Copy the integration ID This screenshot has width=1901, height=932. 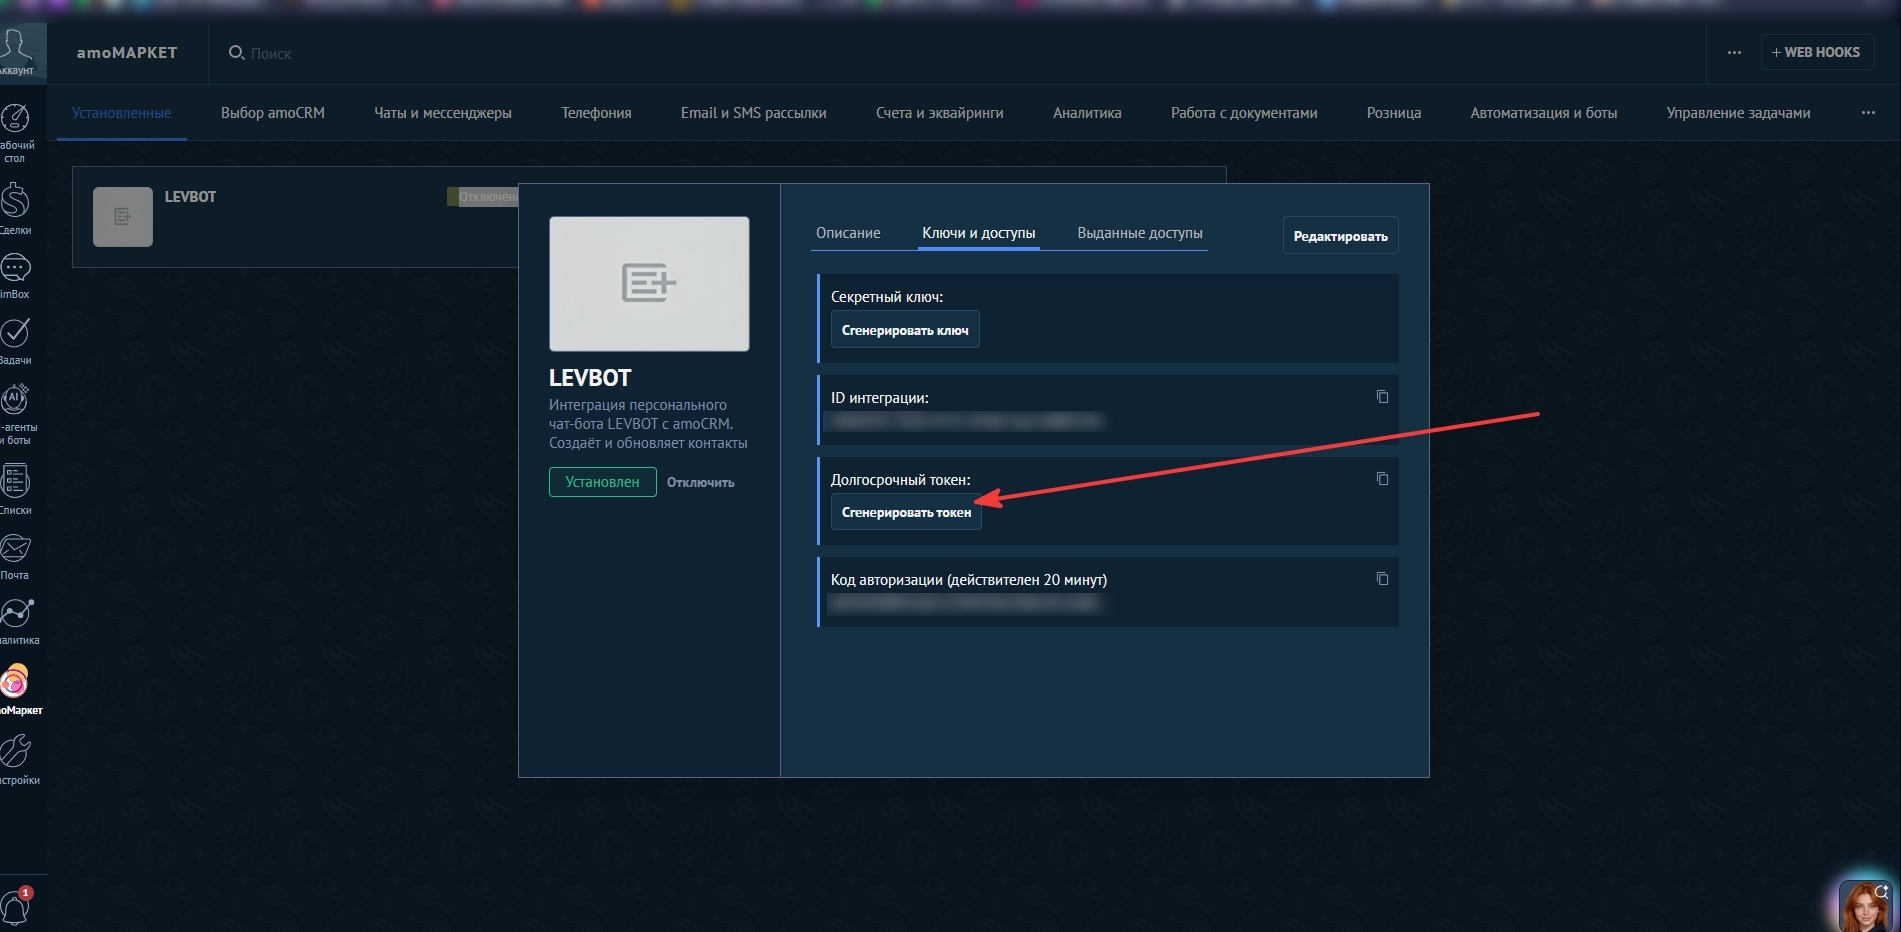tap(1382, 397)
